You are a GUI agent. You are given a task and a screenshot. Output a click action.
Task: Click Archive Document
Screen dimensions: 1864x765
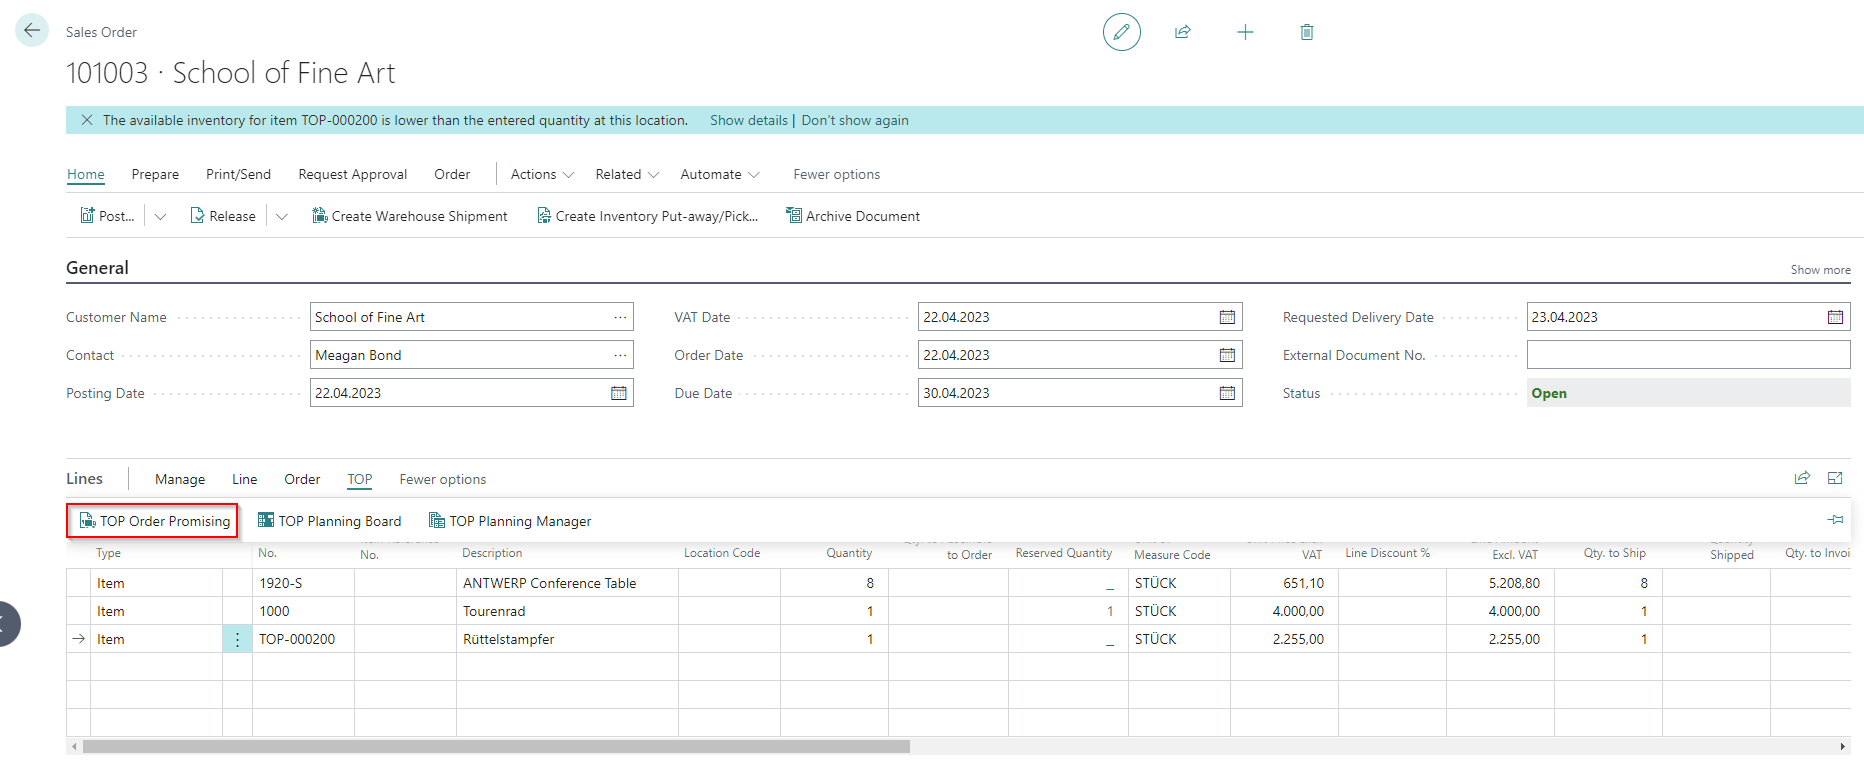[853, 216]
